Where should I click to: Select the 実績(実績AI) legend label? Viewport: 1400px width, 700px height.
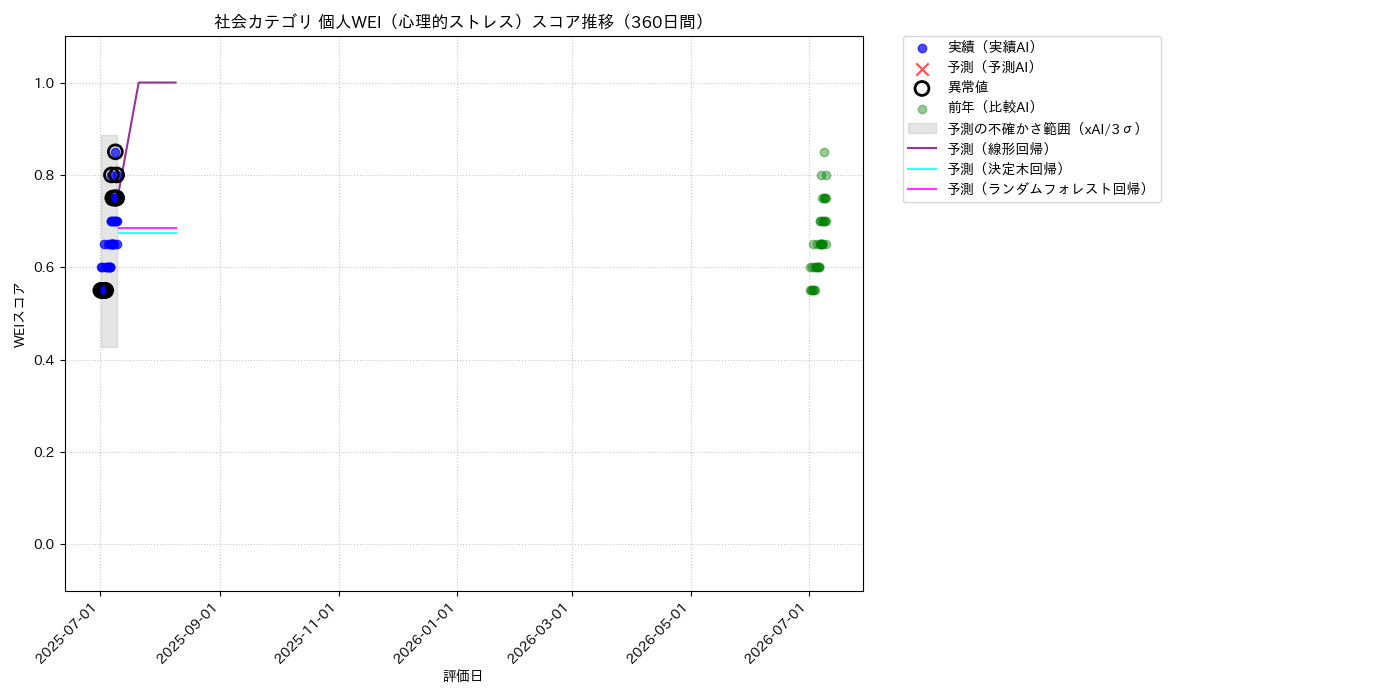click(995, 47)
